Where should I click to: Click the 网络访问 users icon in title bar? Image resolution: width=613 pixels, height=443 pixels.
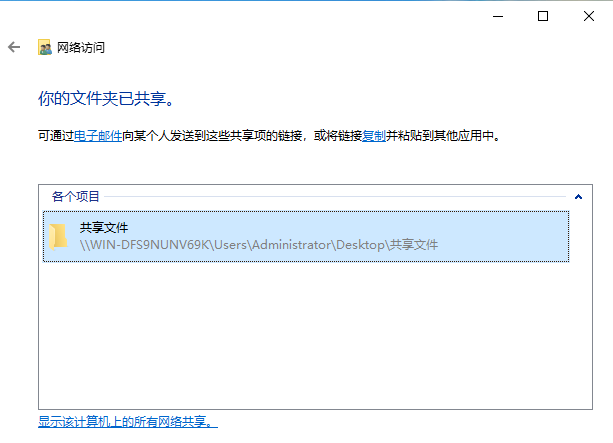(x=44, y=47)
